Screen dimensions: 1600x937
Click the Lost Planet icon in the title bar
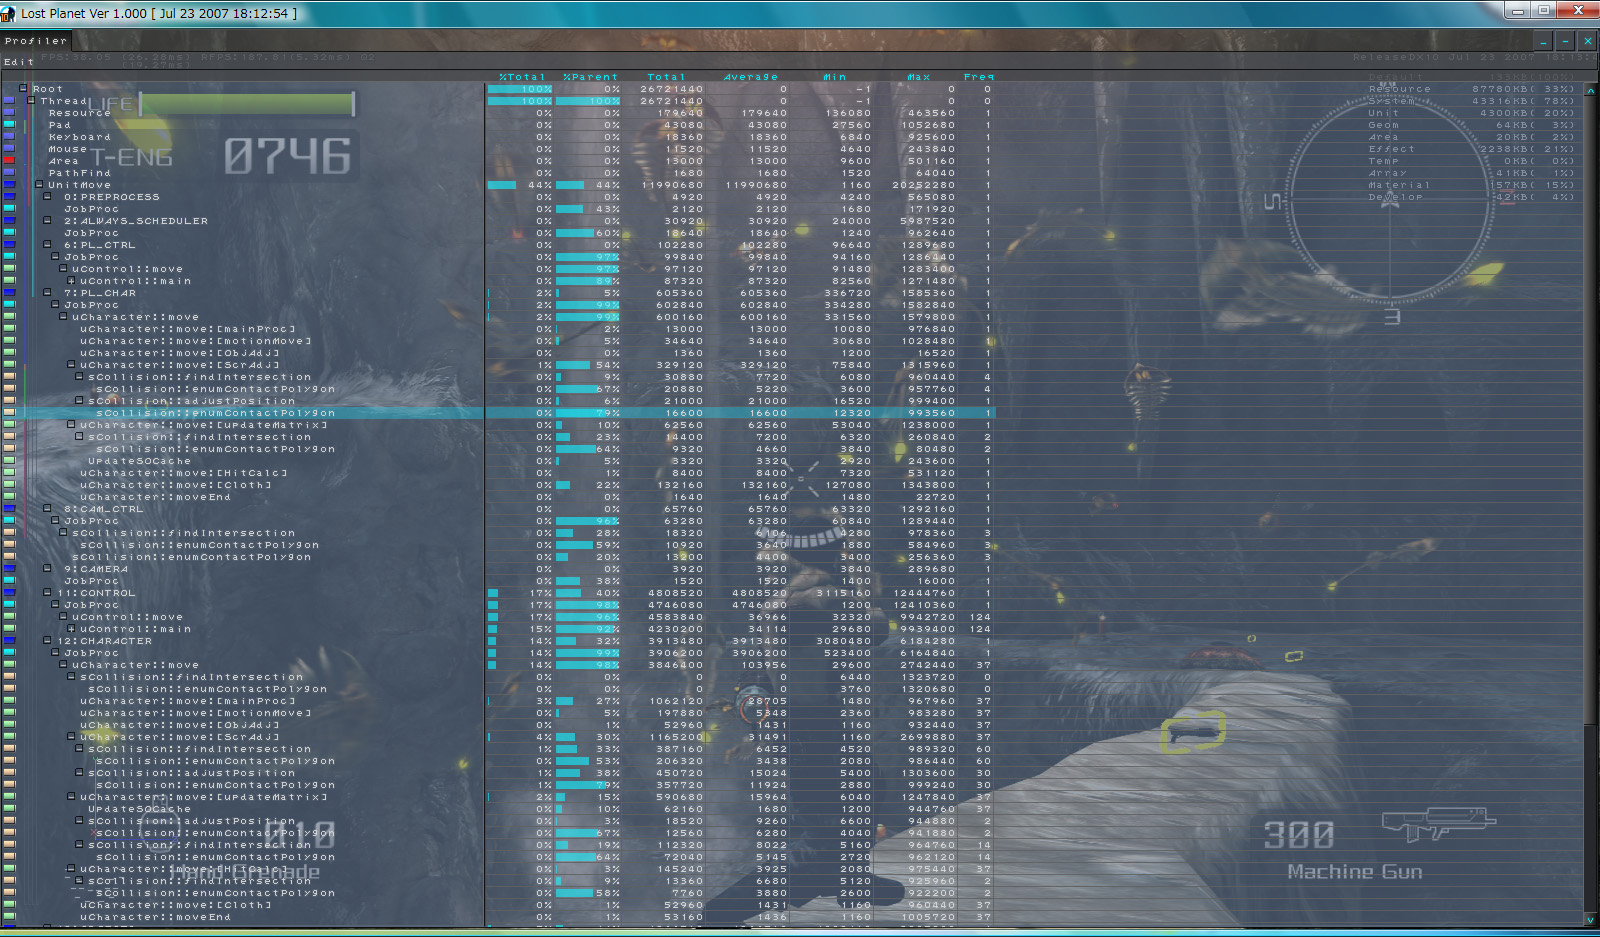click(x=9, y=13)
